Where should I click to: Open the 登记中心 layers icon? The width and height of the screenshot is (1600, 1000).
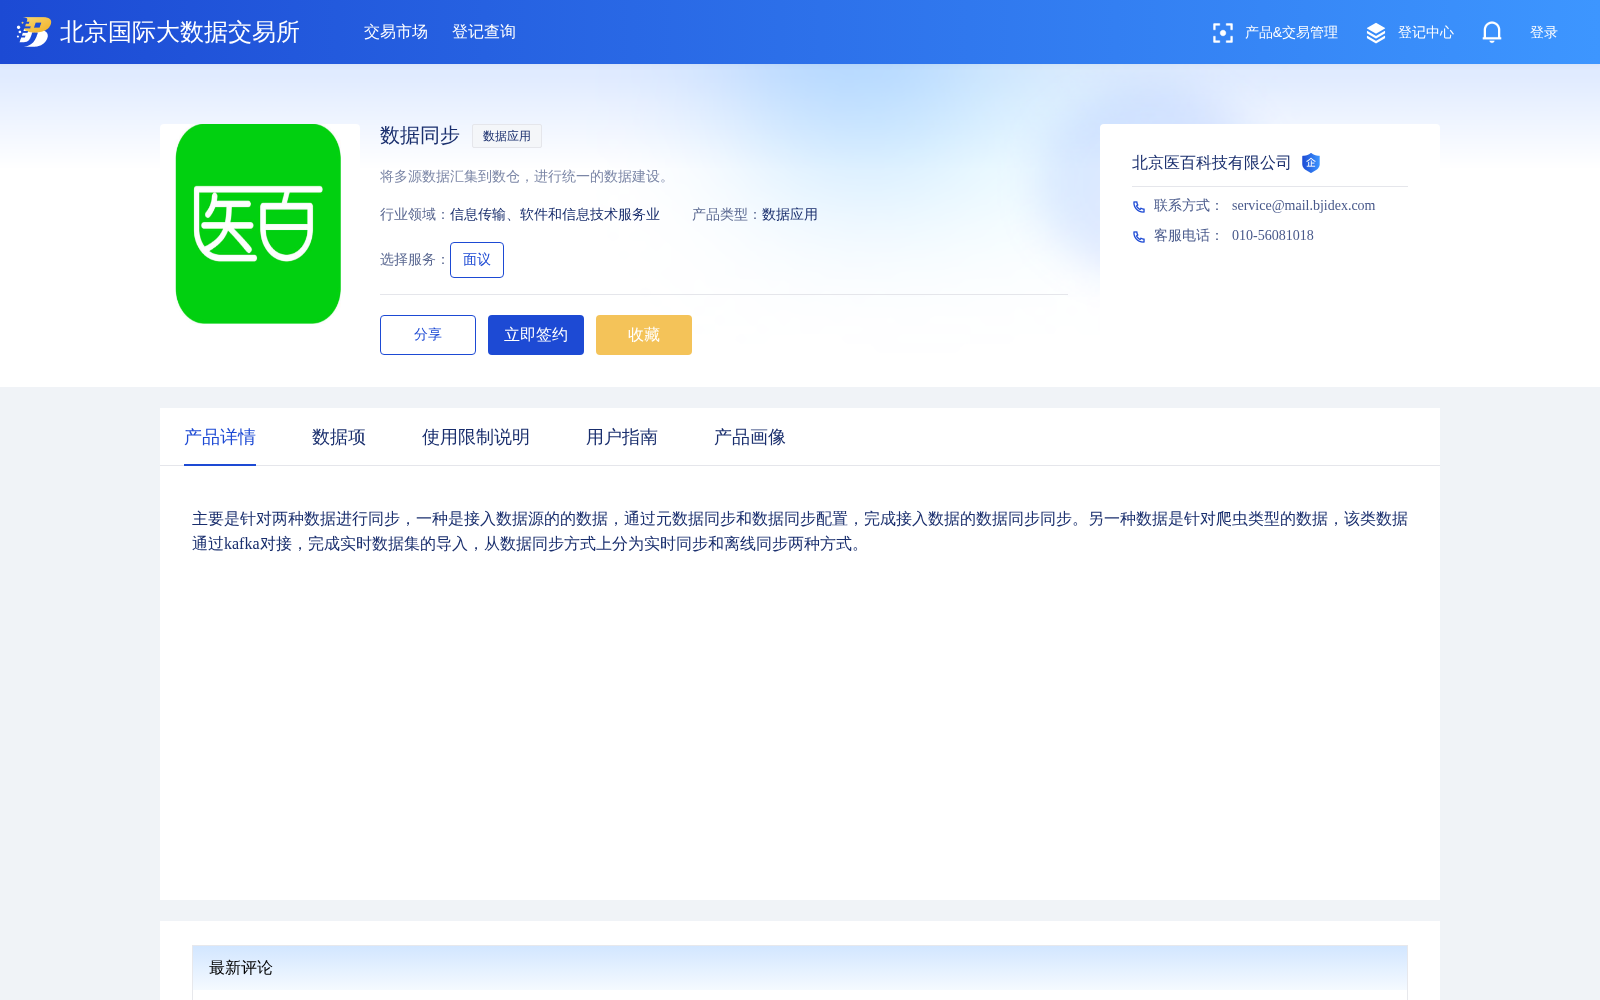tap(1376, 33)
